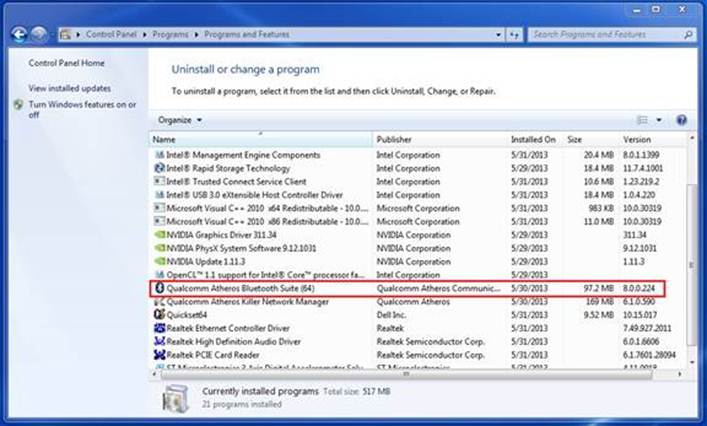
Task: Click the search magnifier icon
Action: click(x=688, y=35)
